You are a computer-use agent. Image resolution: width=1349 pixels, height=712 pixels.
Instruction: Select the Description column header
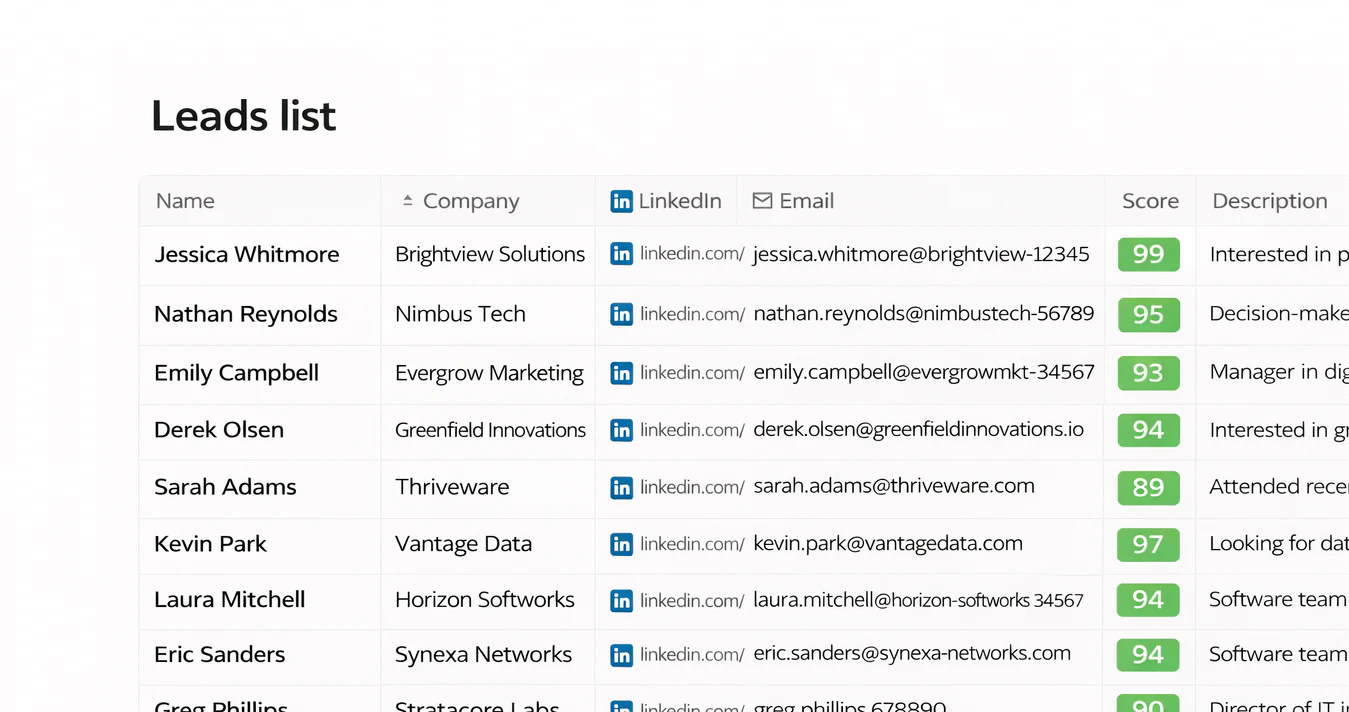pyautogui.click(x=1269, y=201)
